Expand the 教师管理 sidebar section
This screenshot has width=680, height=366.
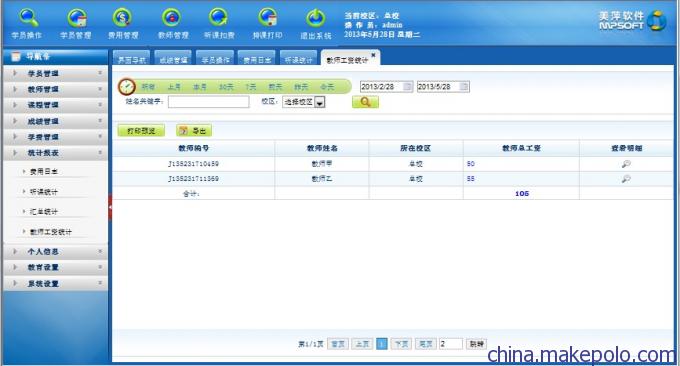pos(56,89)
